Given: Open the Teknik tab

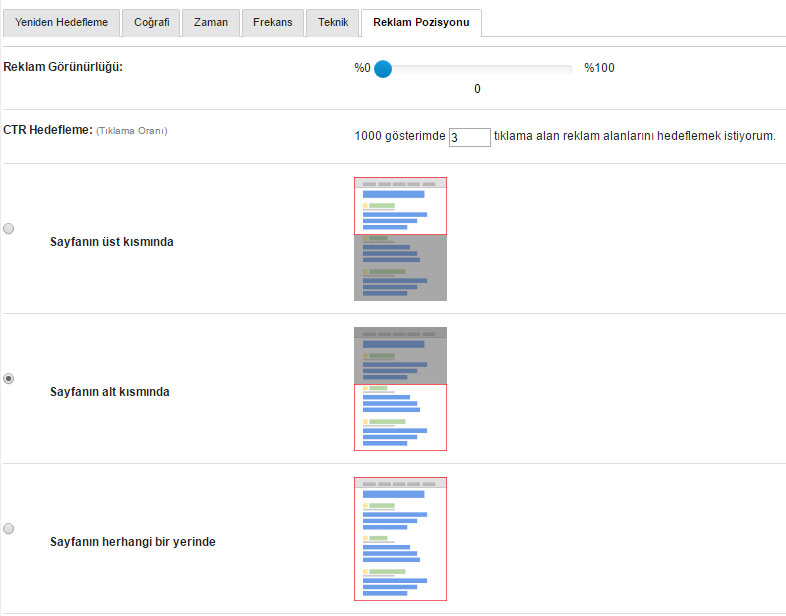Looking at the screenshot, I should 333,22.
